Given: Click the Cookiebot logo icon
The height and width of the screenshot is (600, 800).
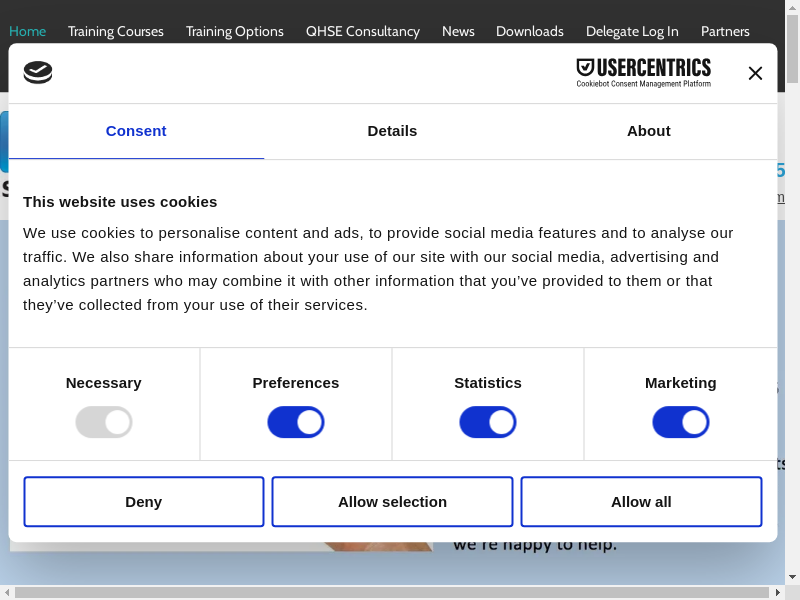Looking at the screenshot, I should pos(38,72).
